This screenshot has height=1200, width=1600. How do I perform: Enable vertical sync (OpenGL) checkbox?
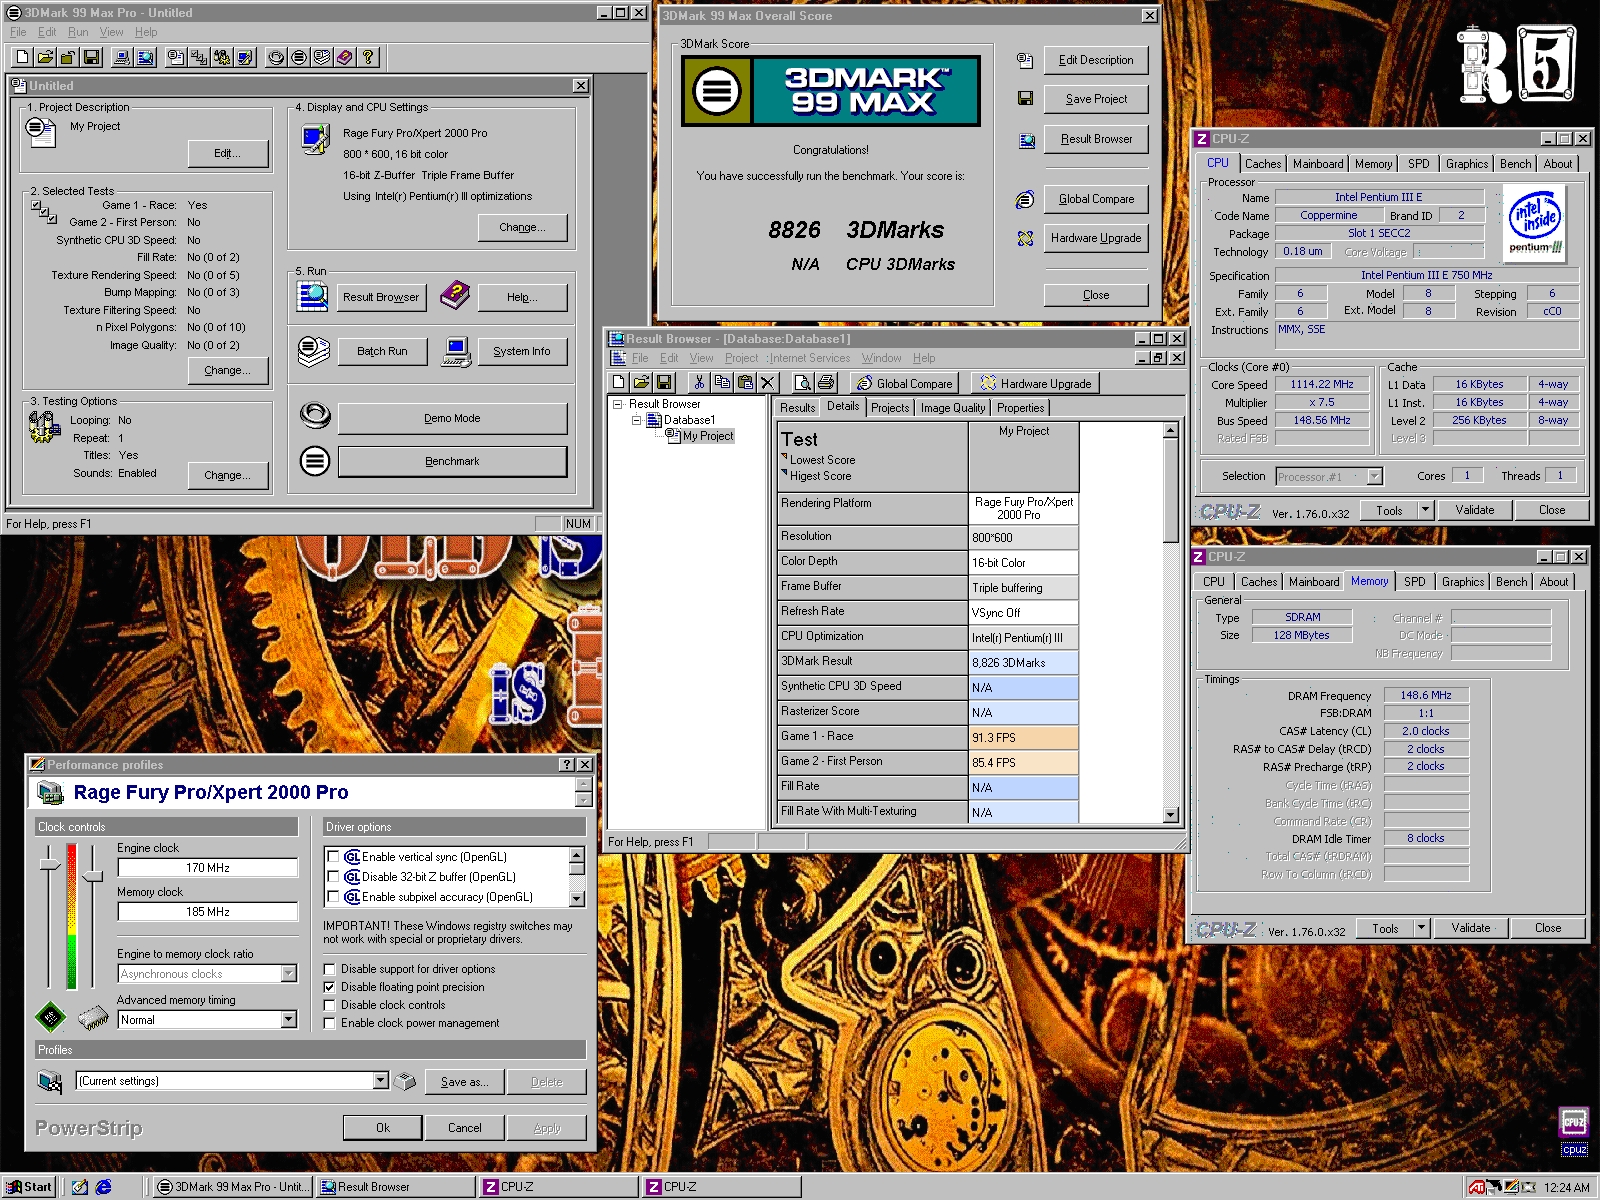pyautogui.click(x=334, y=857)
